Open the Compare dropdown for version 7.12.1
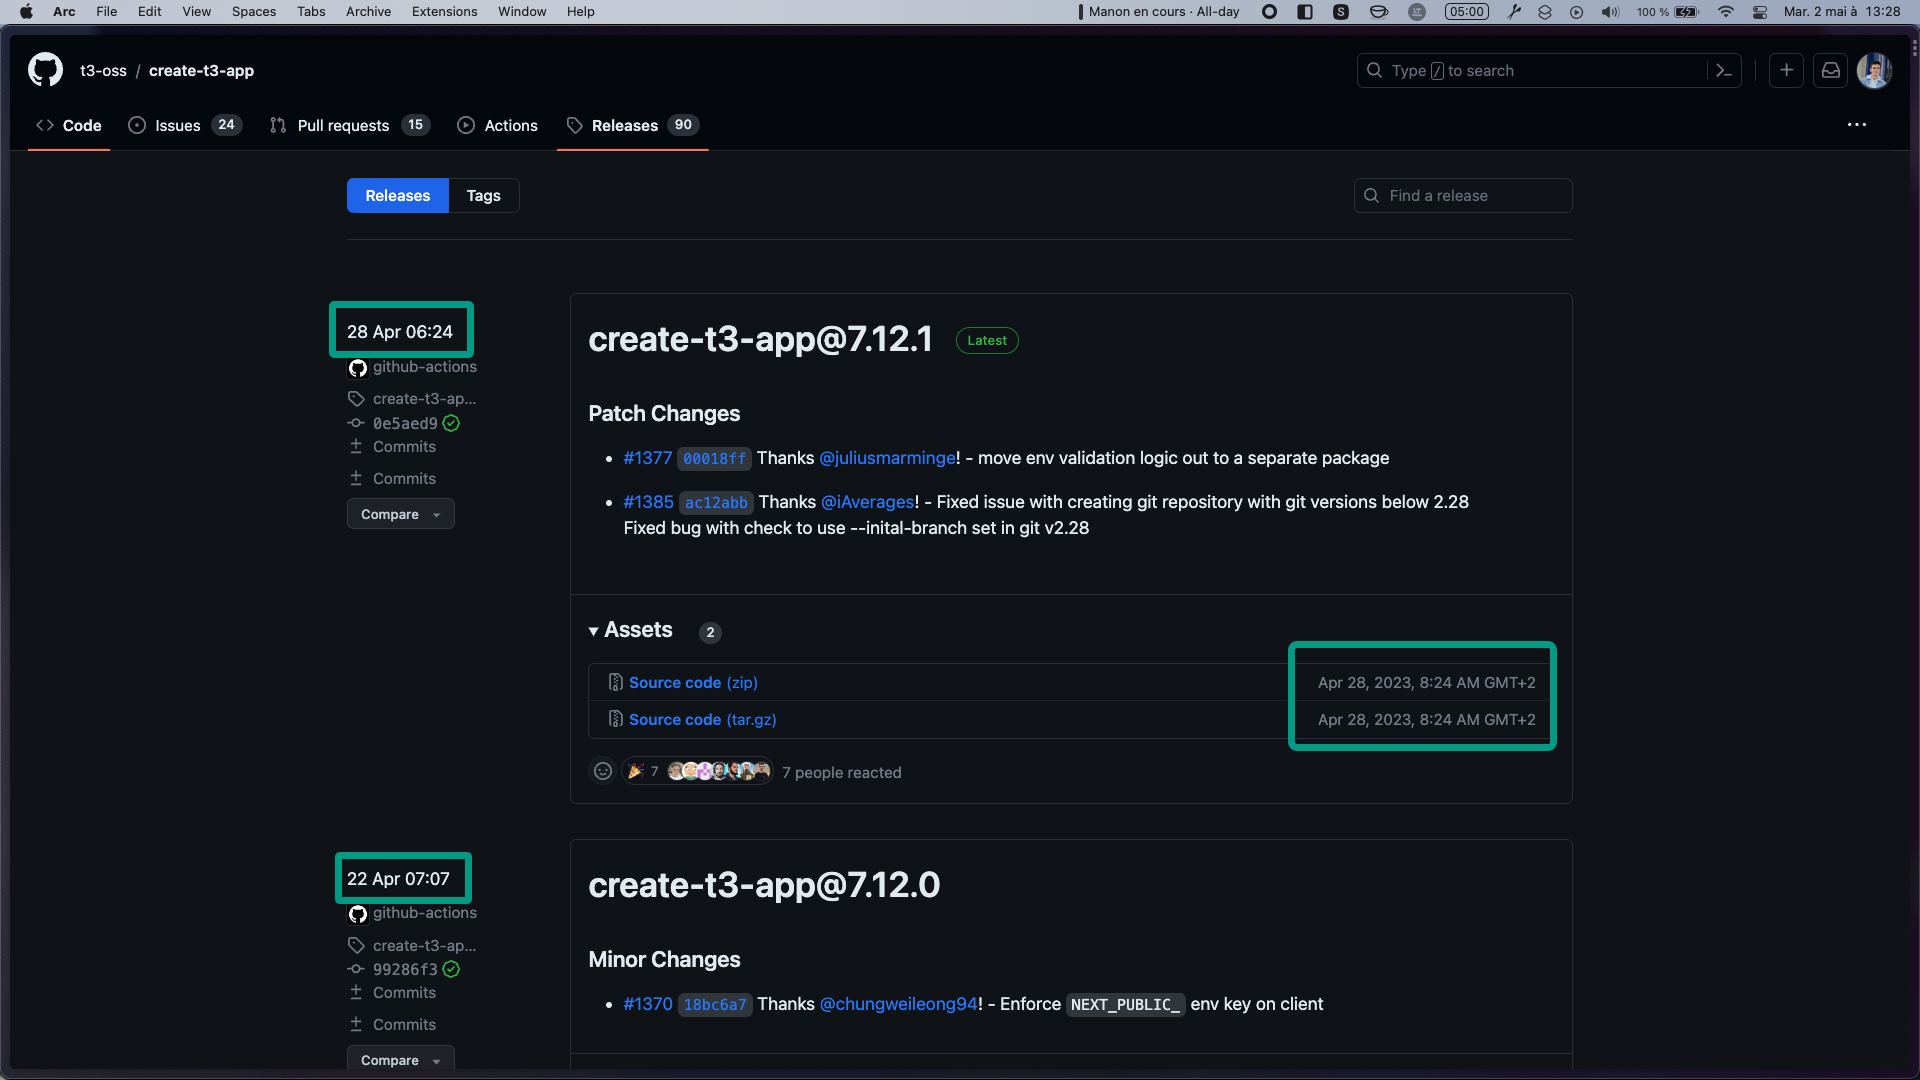This screenshot has width=1920, height=1080. [400, 513]
